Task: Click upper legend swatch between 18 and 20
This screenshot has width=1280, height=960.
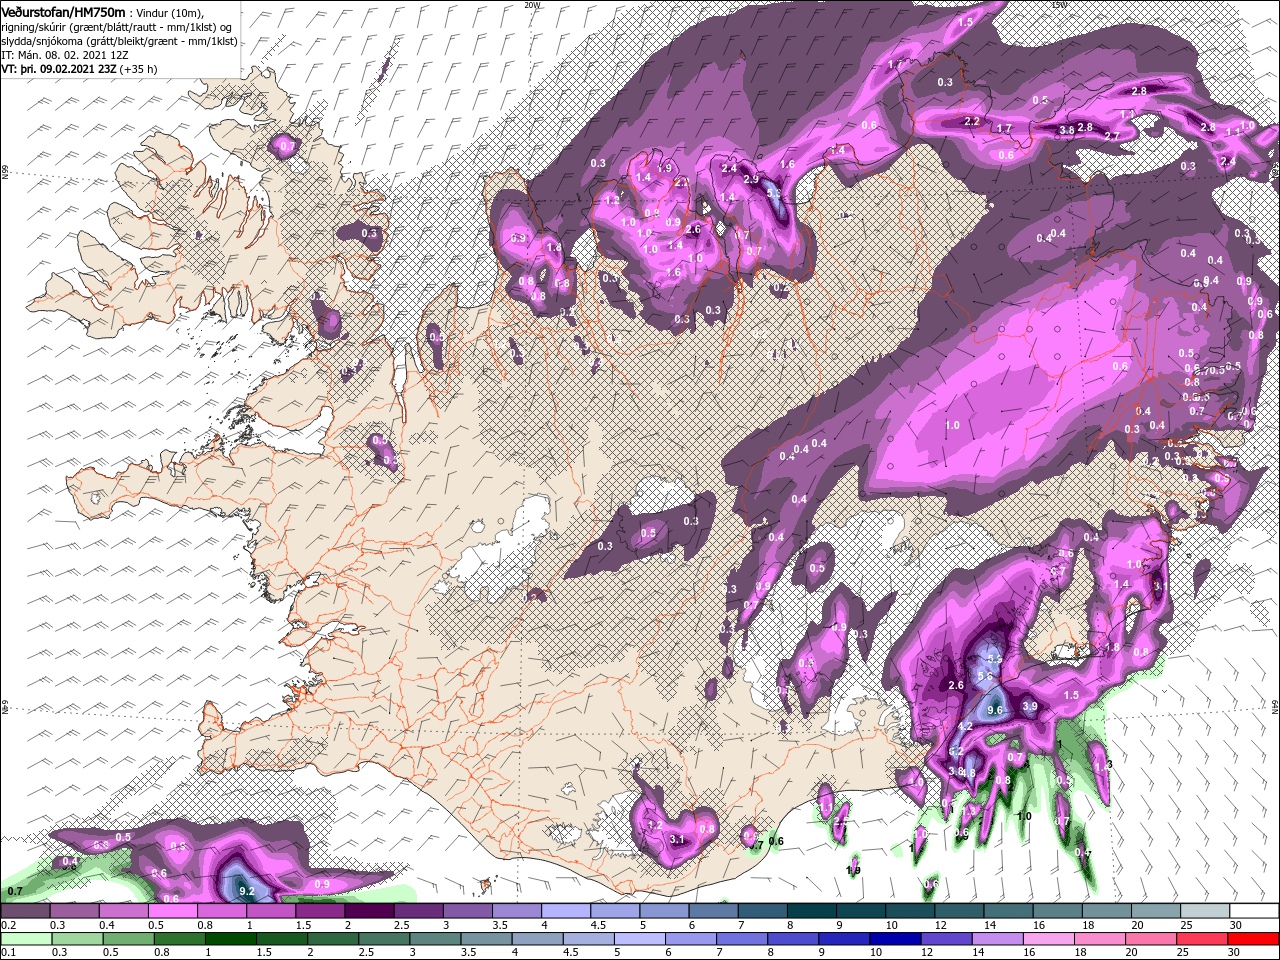Action: tap(1106, 910)
